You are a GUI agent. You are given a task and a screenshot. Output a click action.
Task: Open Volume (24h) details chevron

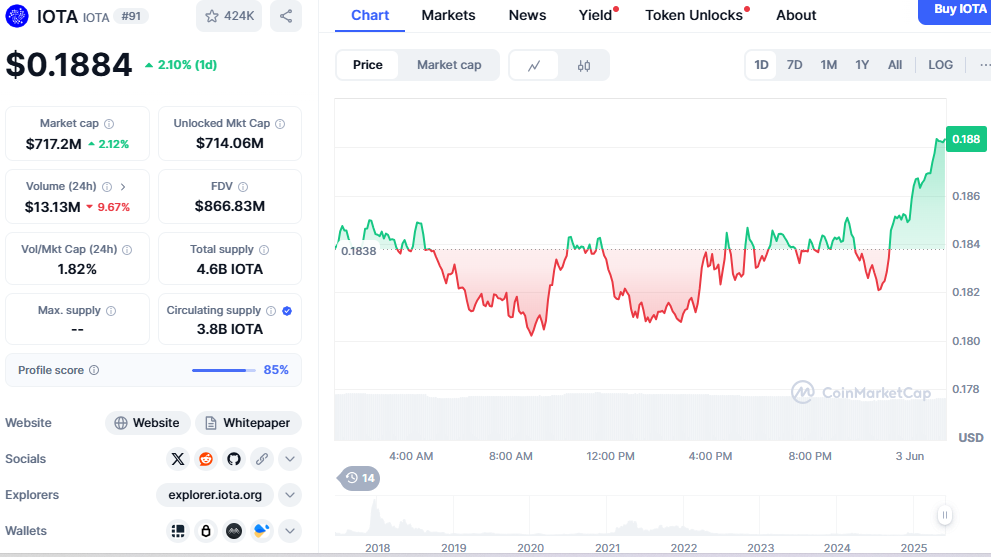click(123, 187)
